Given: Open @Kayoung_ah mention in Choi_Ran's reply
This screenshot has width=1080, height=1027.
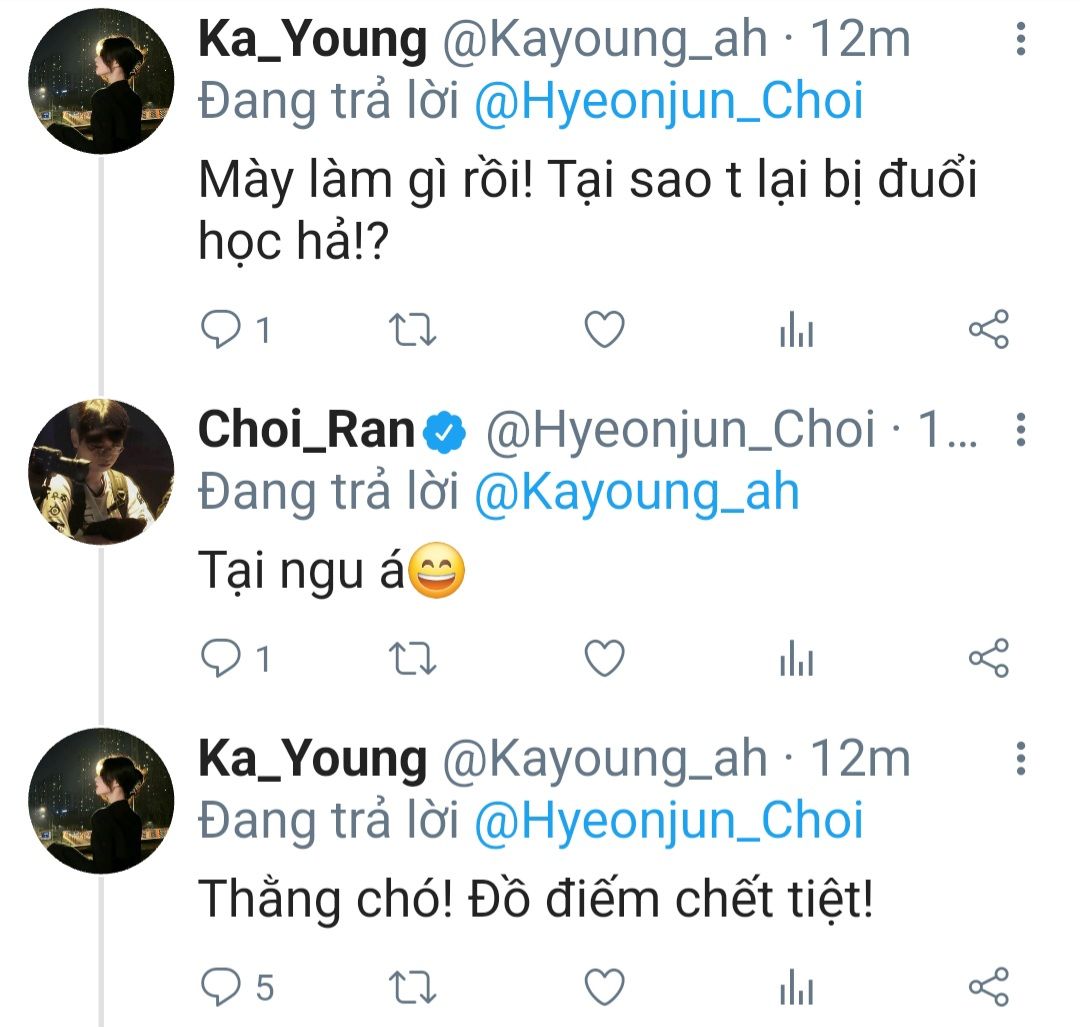Looking at the screenshot, I should [637, 492].
